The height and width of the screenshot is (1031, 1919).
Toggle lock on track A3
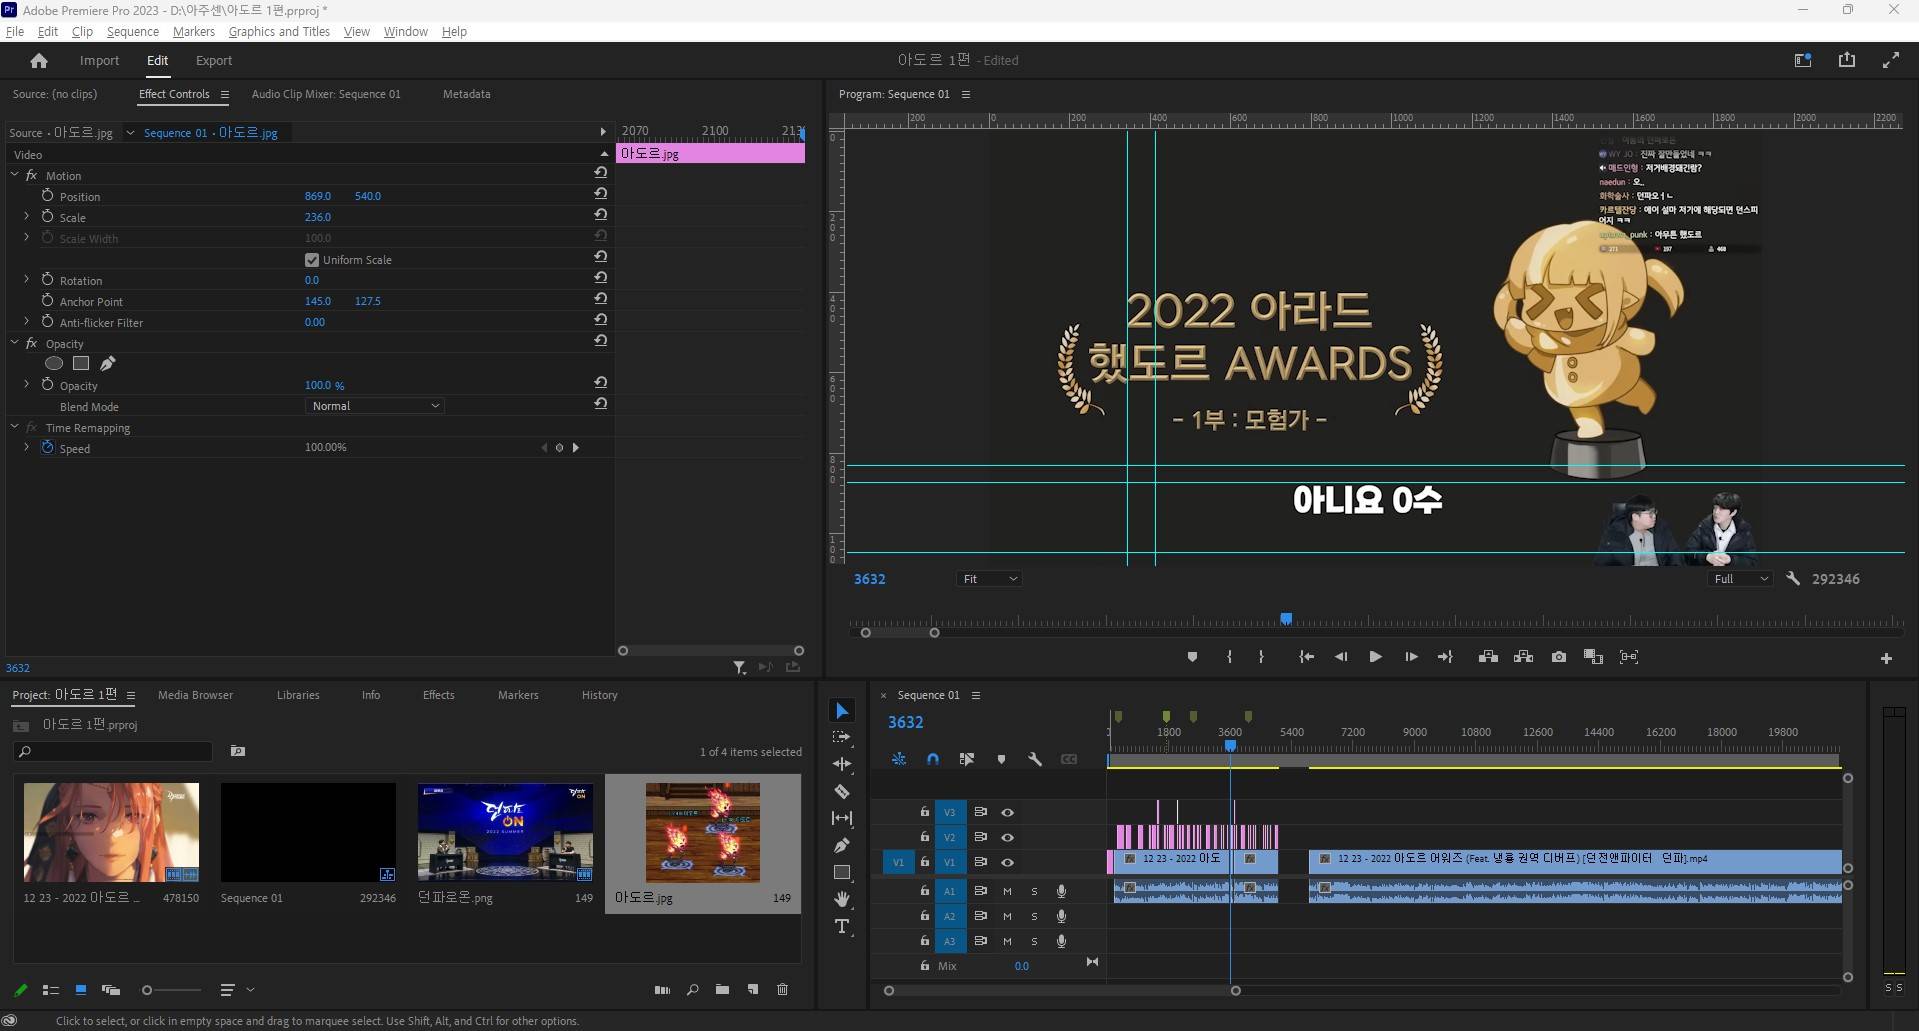pyautogui.click(x=925, y=941)
